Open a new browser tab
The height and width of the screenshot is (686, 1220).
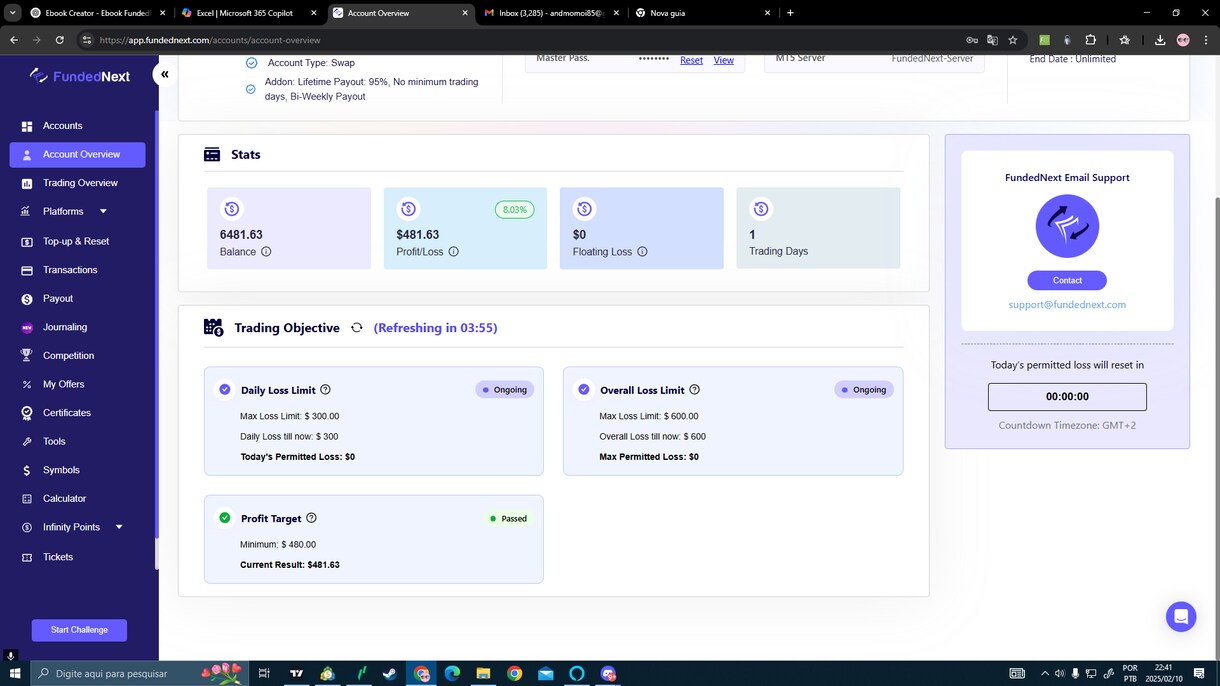(790, 13)
